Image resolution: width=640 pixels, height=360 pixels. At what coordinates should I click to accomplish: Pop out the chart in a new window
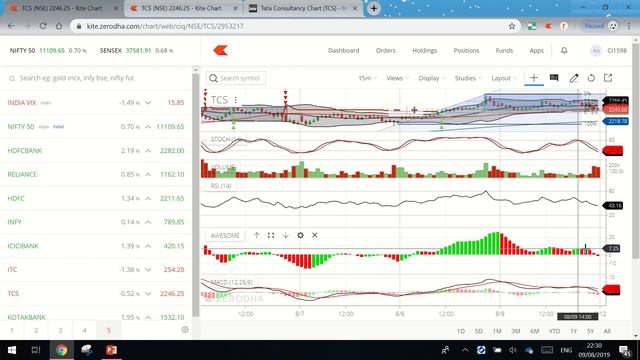coord(608,78)
